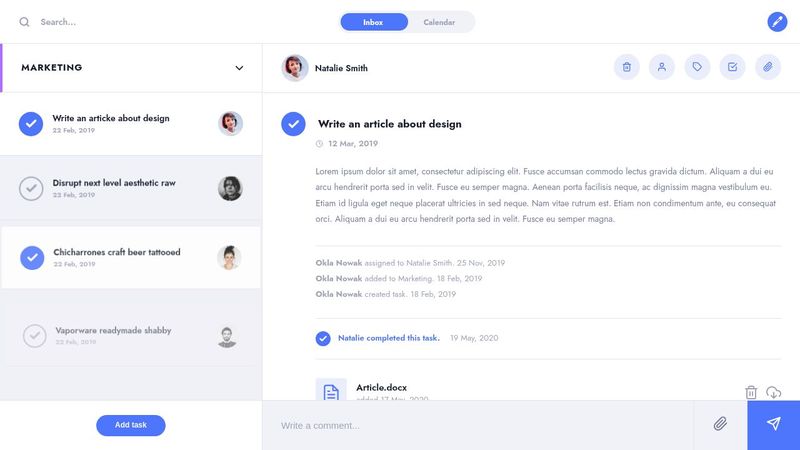Viewport: 800px width, 450px height.
Task: Download Article.docx with cloud icon
Action: coord(773,392)
